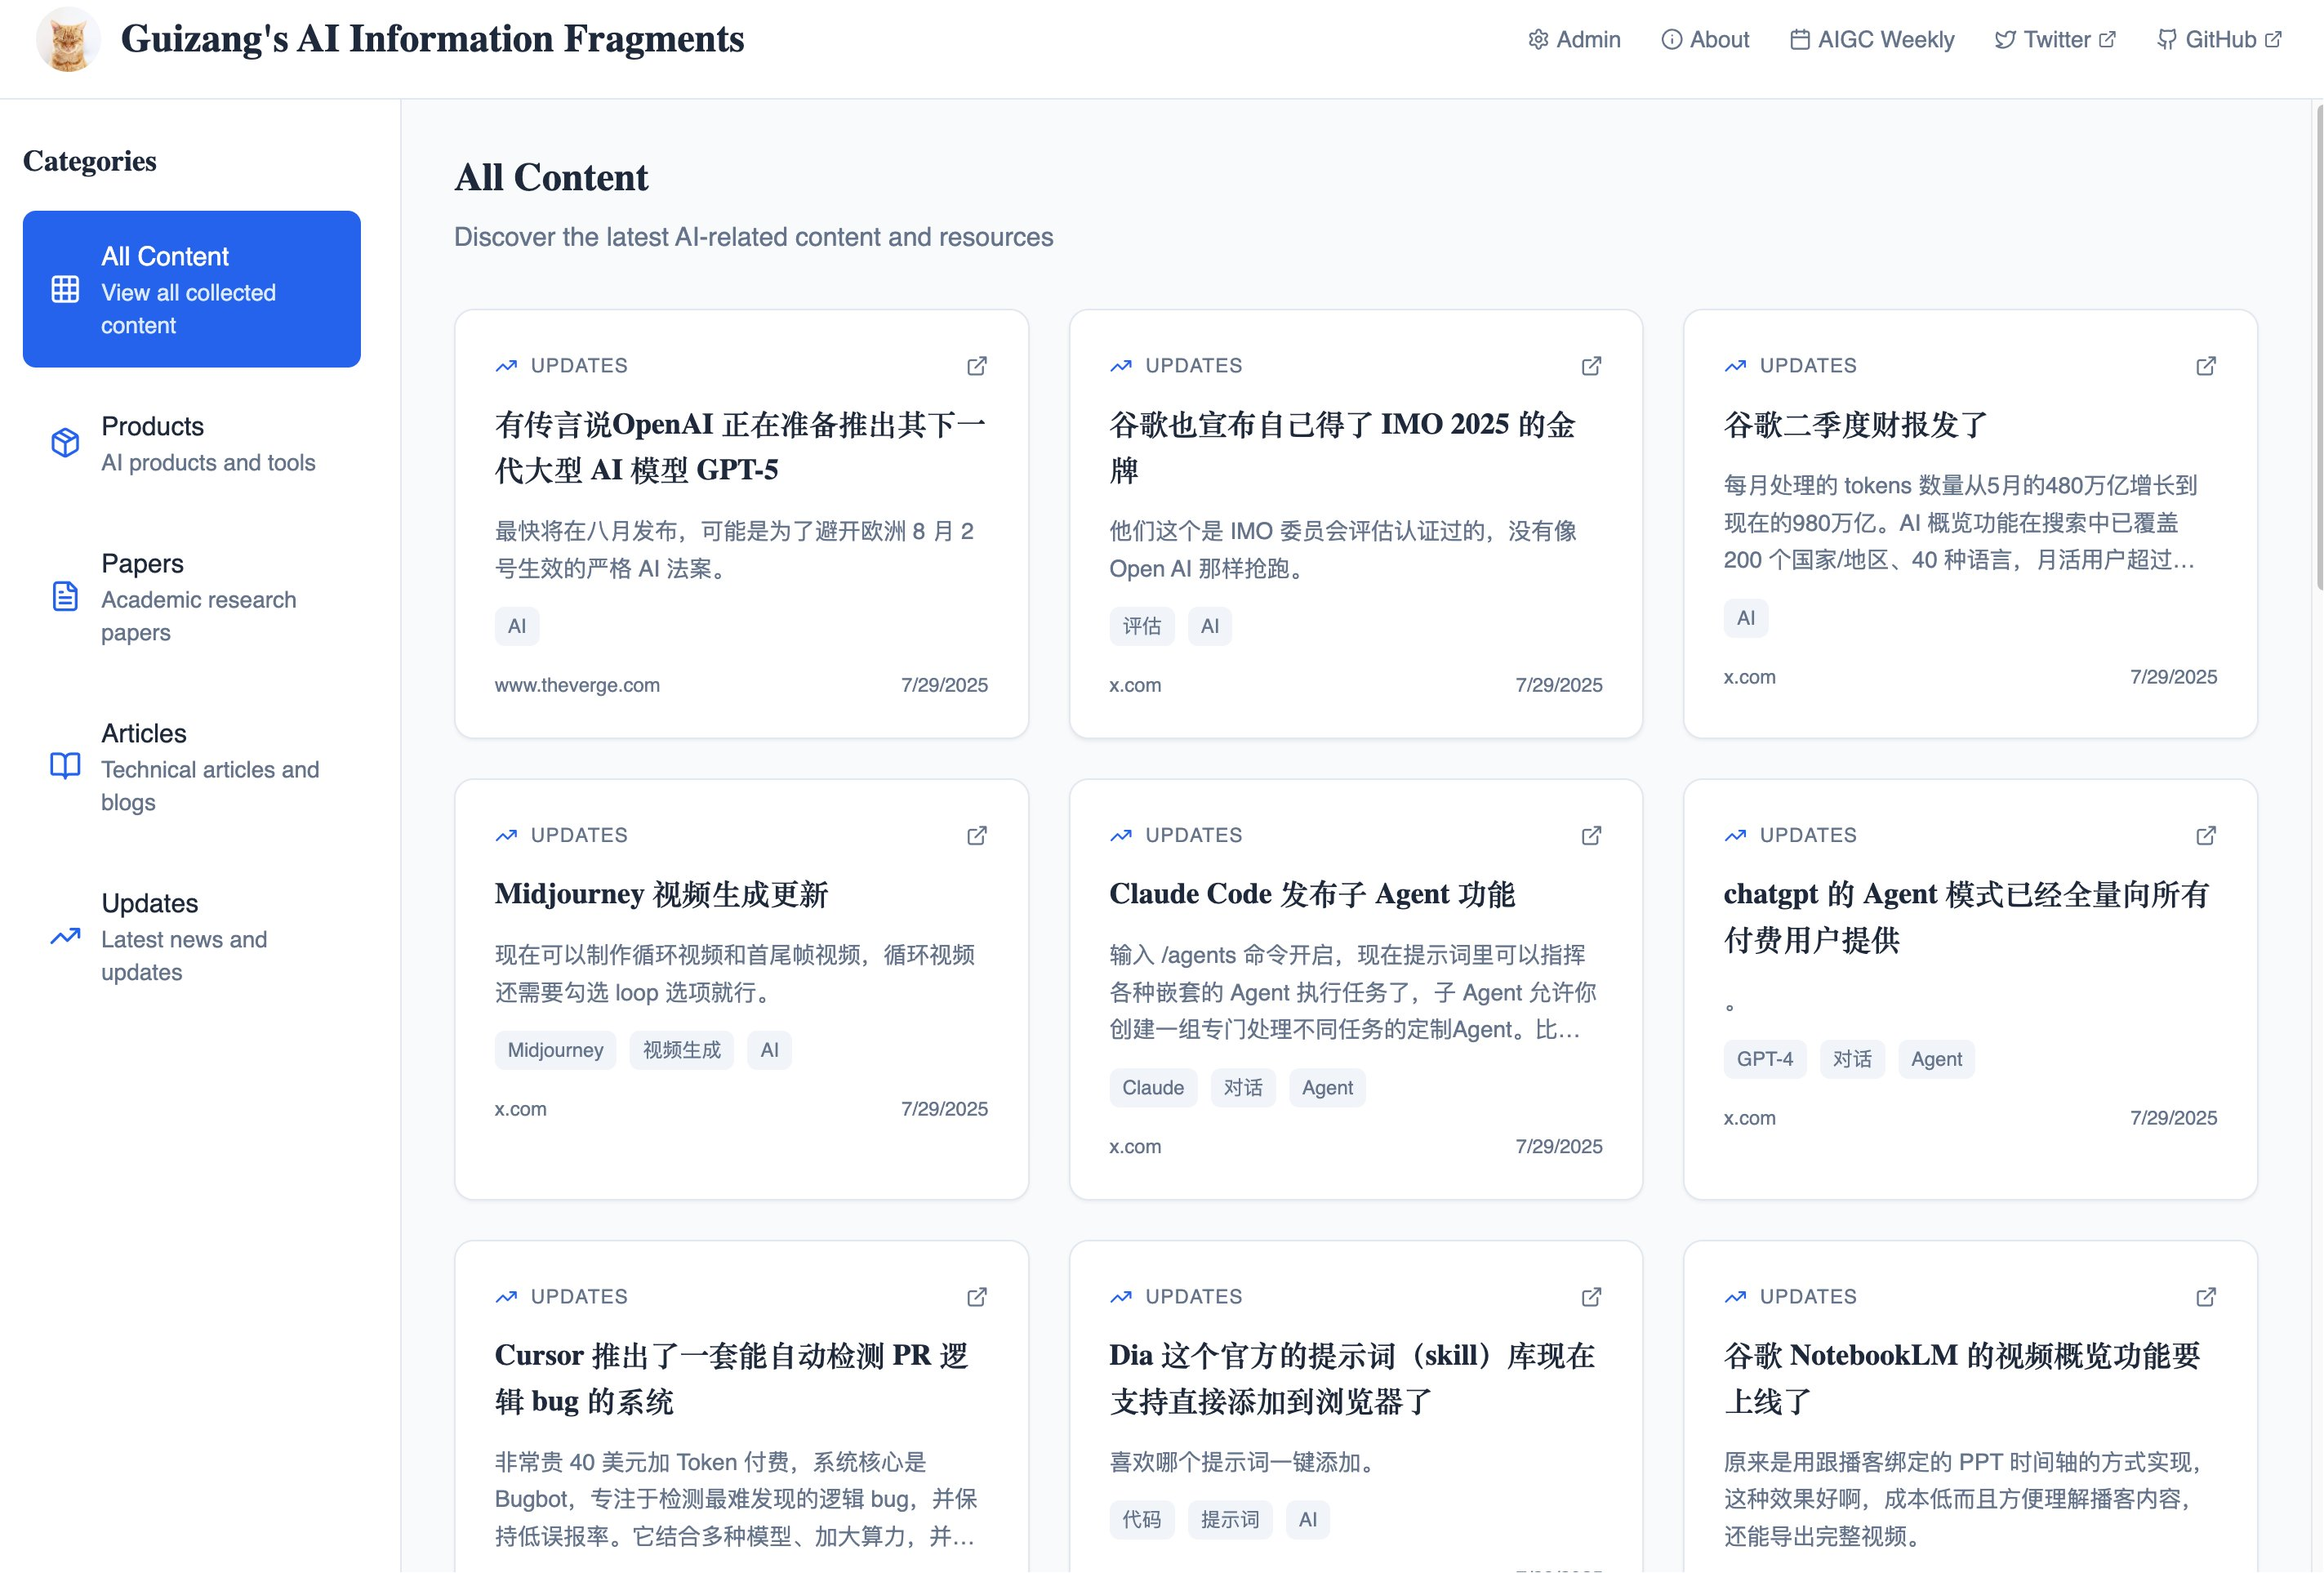Click external link icon on NotebookLM card
Screen dimensions: 2324x1573
(x=2205, y=1297)
